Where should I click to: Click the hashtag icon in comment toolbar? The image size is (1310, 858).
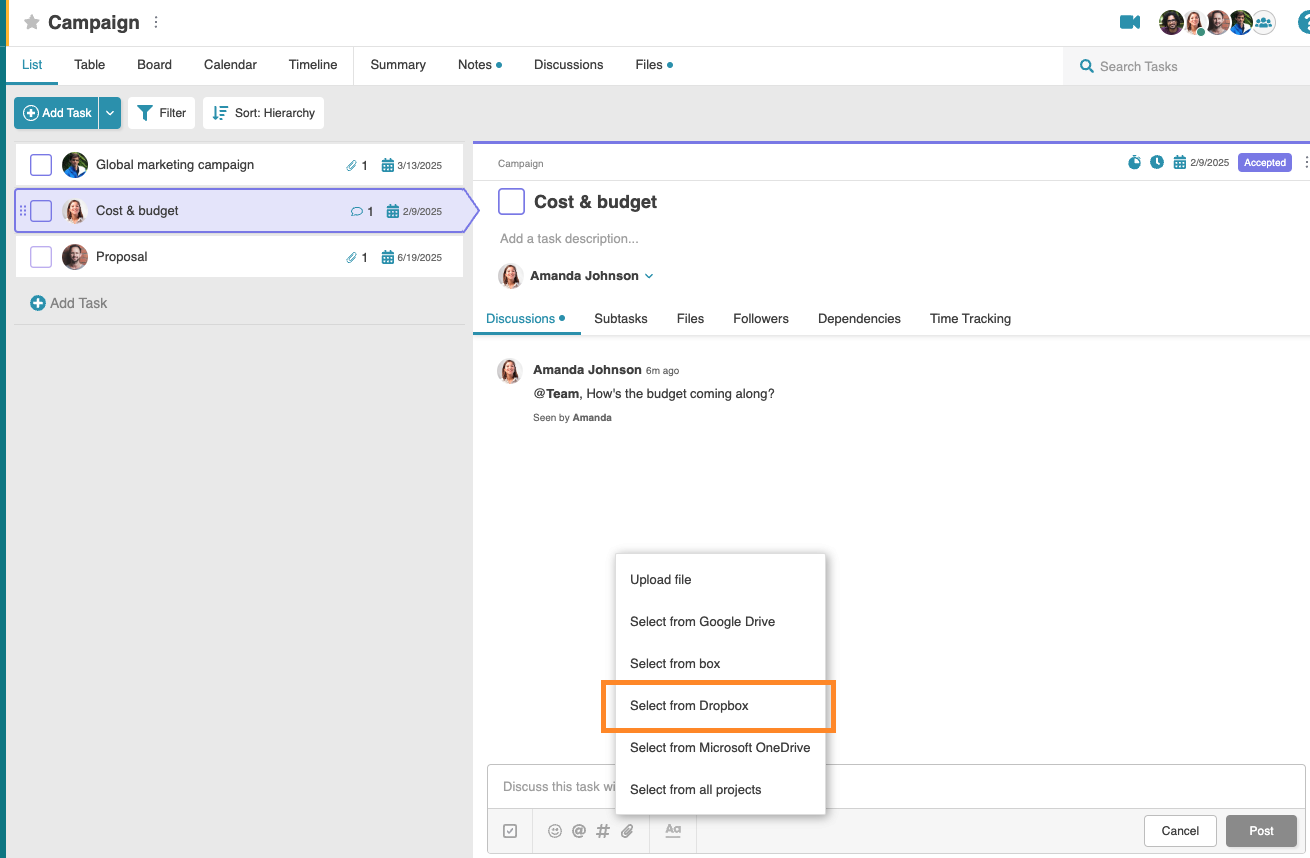(603, 831)
